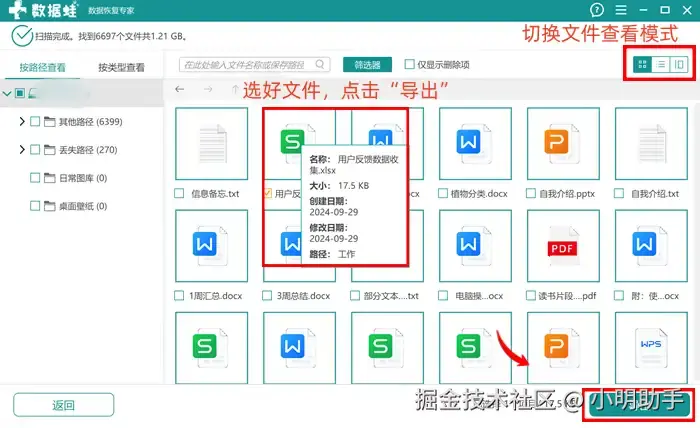The width and height of the screenshot is (700, 428).
Task: Check the 3周总结.docx checkbox
Action: [x=267, y=295]
